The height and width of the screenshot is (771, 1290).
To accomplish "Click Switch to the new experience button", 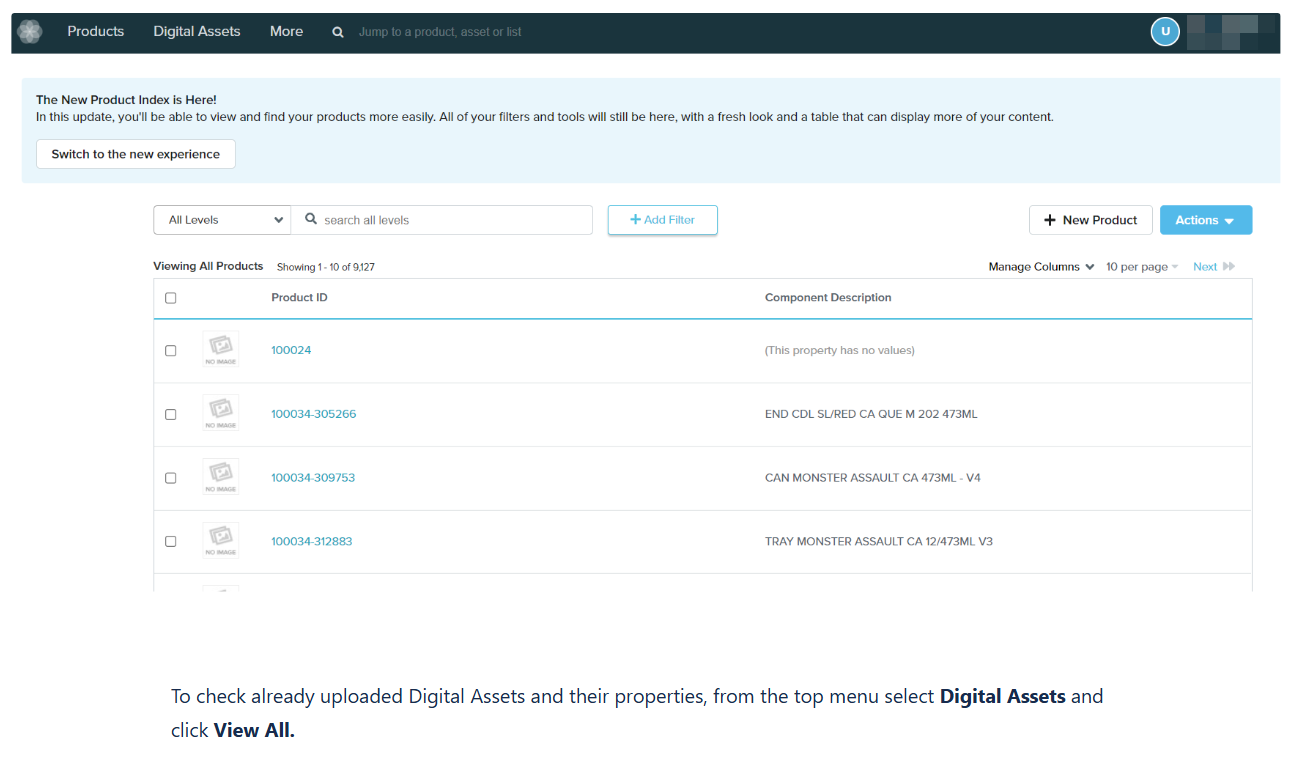I will (136, 154).
